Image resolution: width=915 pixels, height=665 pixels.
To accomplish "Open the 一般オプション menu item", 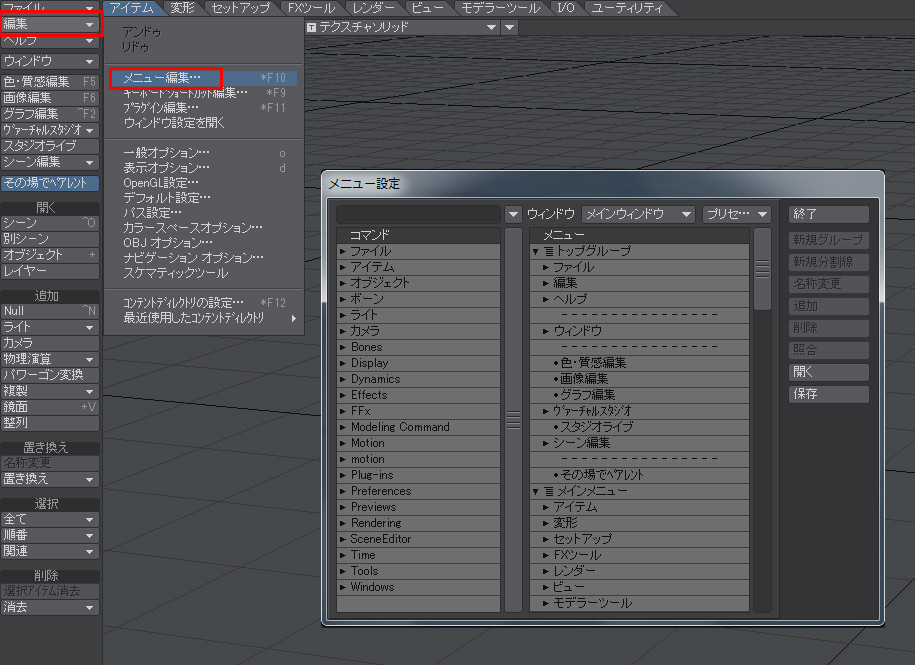I will pos(166,153).
